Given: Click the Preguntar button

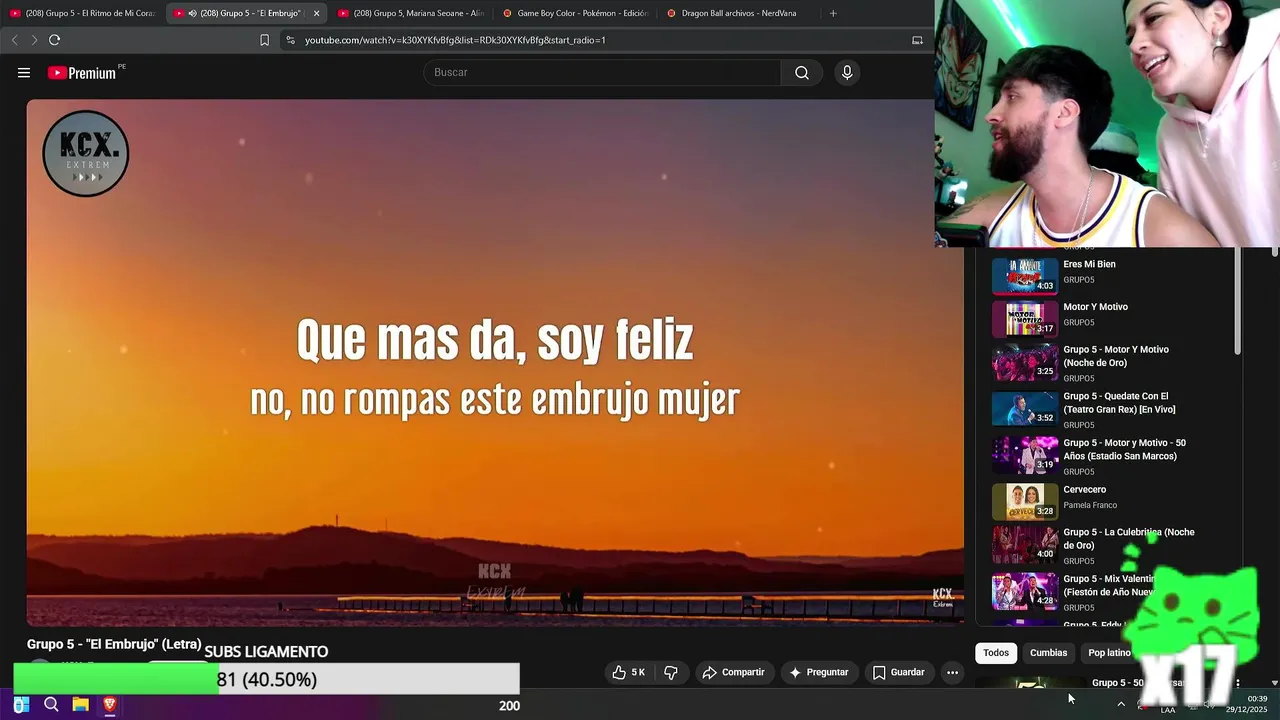Looking at the screenshot, I should [818, 673].
